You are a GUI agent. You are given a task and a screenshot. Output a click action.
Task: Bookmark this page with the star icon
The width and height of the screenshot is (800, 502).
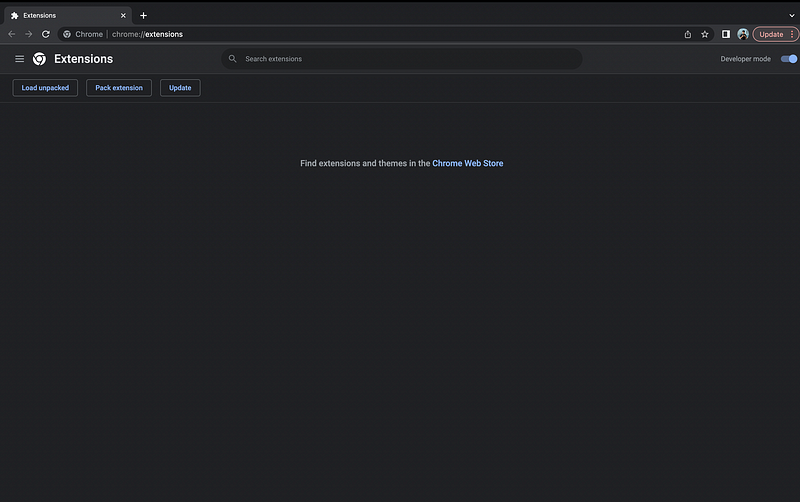tap(705, 34)
